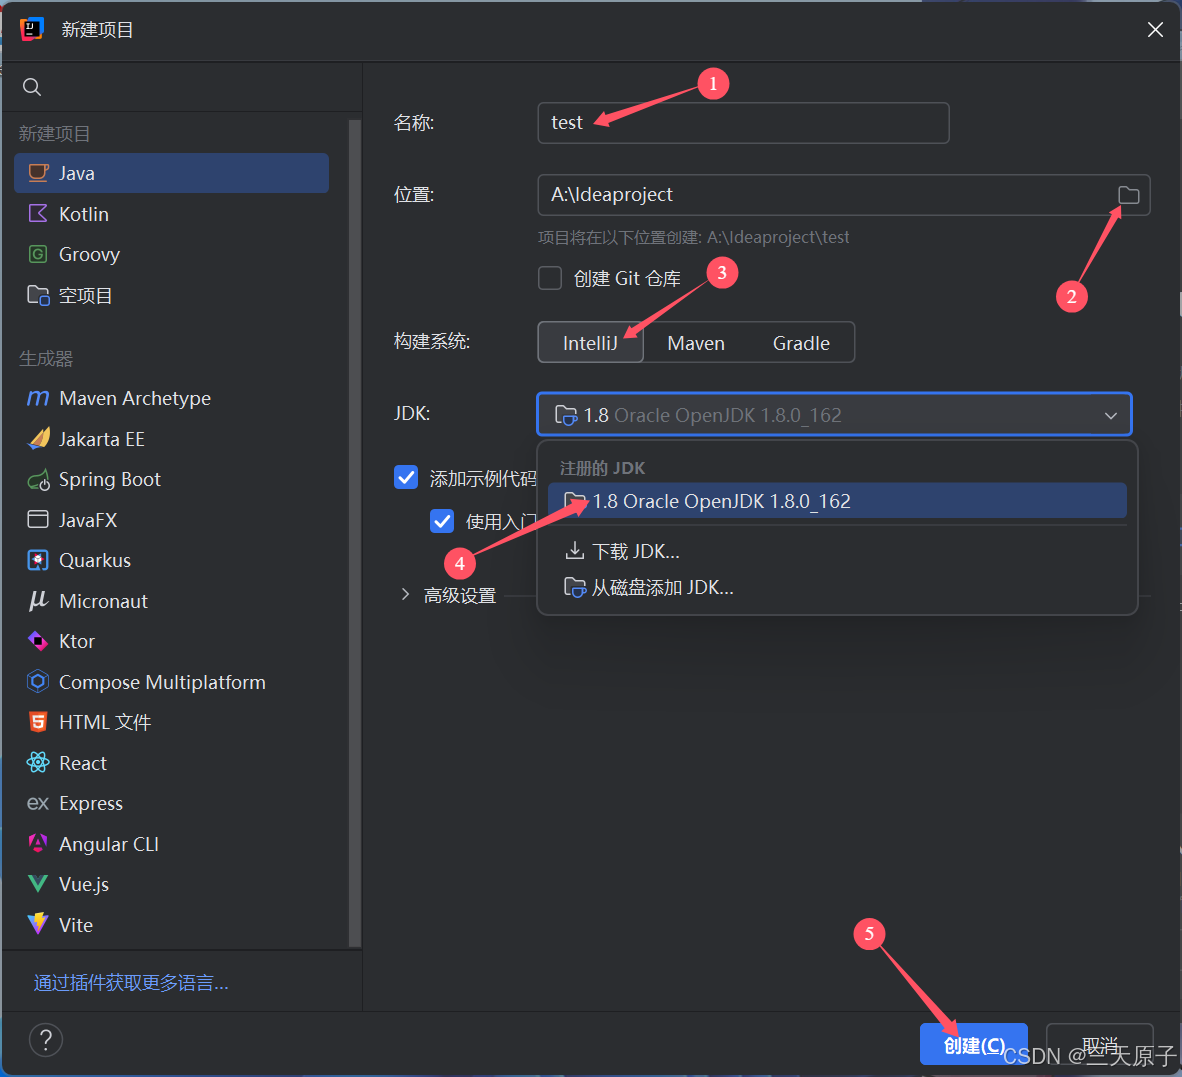Switch build system to Gradle
This screenshot has width=1182, height=1077.
pyautogui.click(x=801, y=343)
